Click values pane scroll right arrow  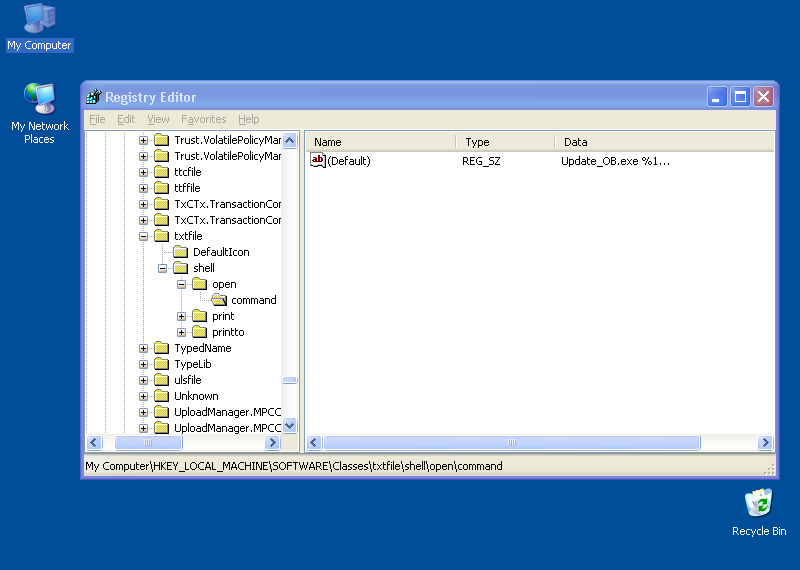(765, 442)
